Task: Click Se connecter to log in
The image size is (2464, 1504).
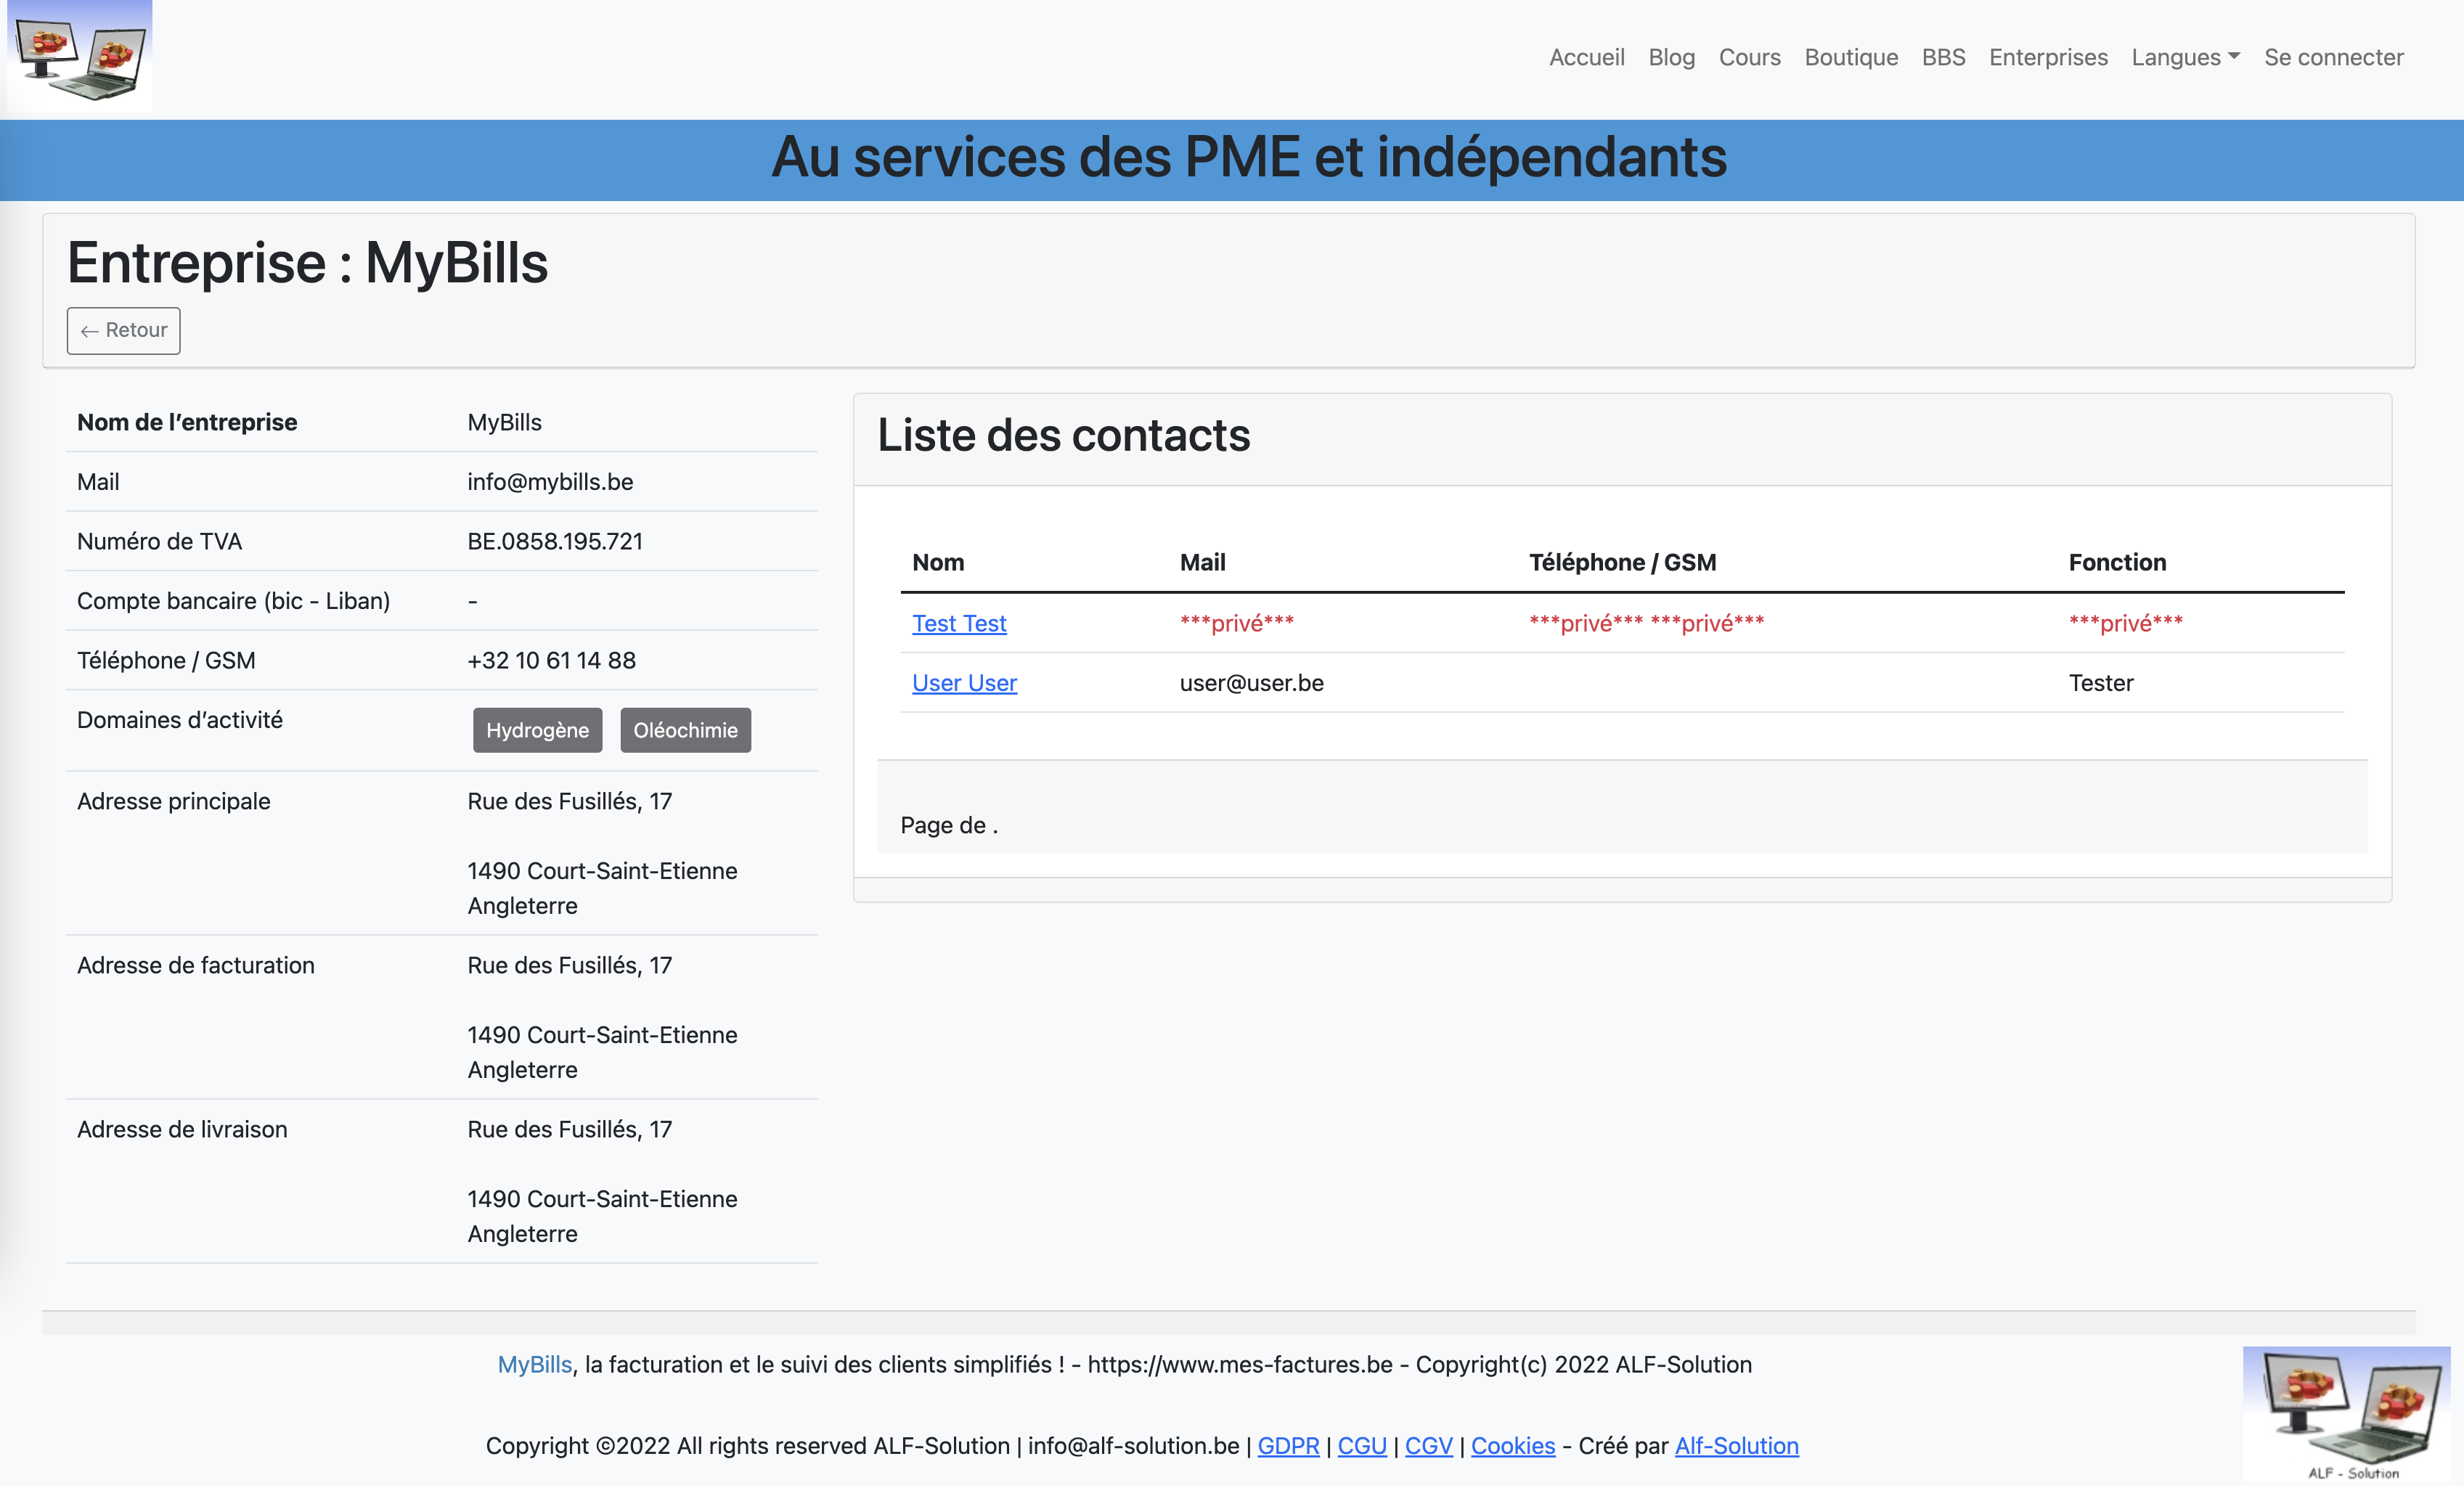Action: click(x=2333, y=57)
